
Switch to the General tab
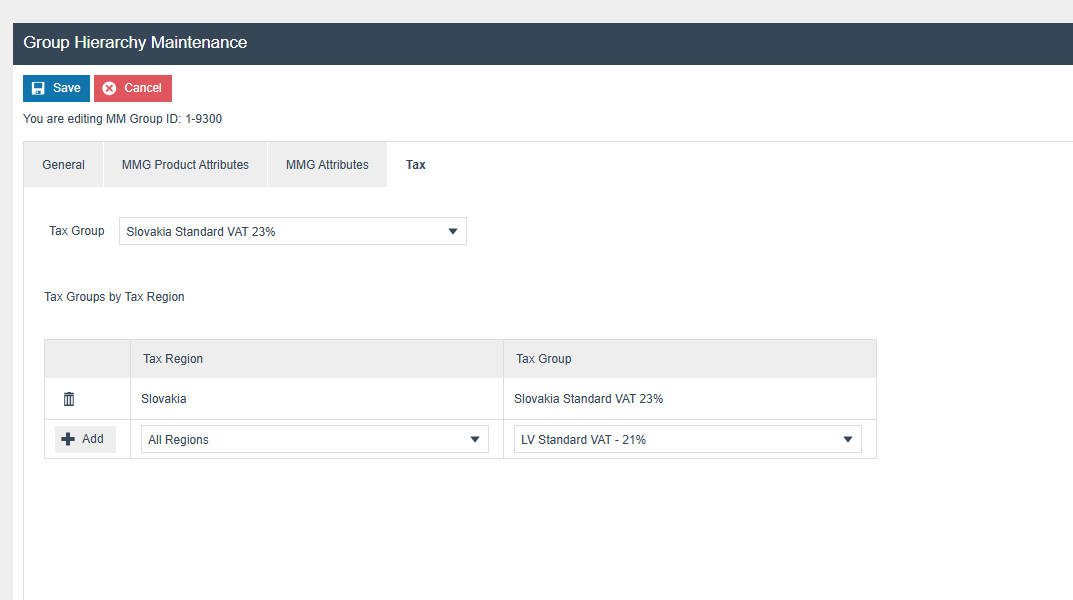pos(63,165)
